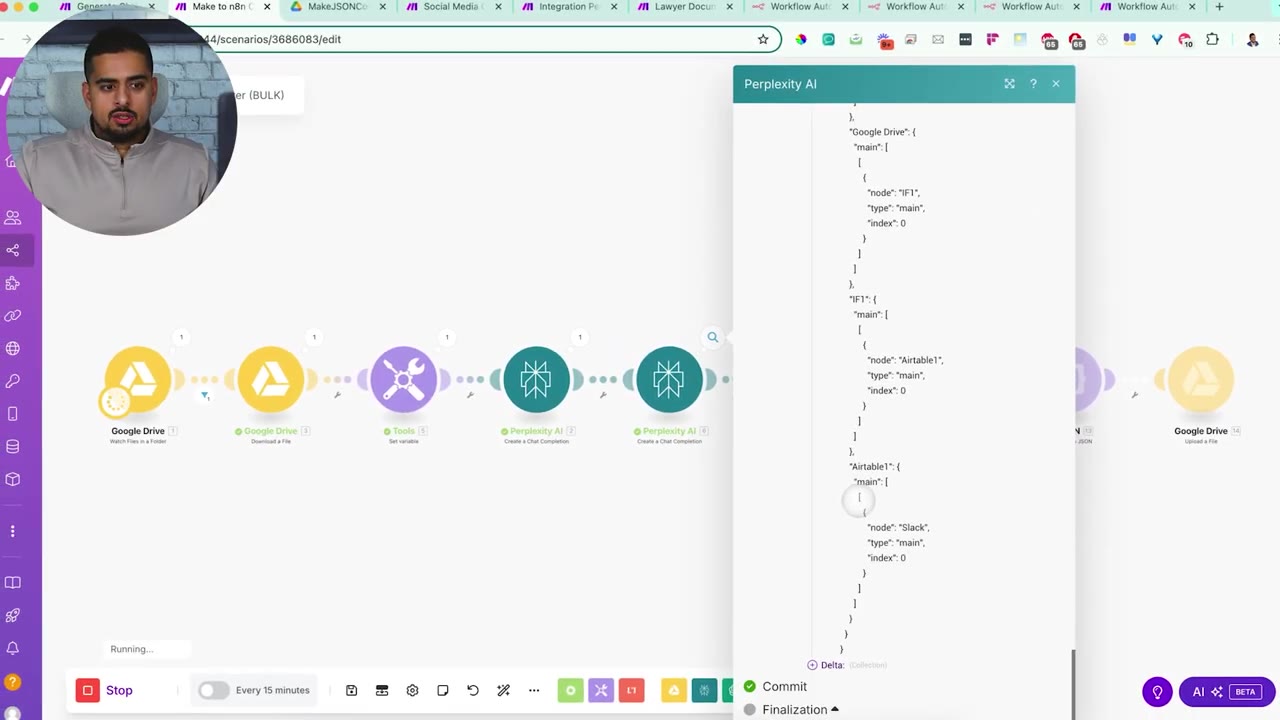
Task: Switch to the Integration Pe browser tab
Action: [568, 7]
